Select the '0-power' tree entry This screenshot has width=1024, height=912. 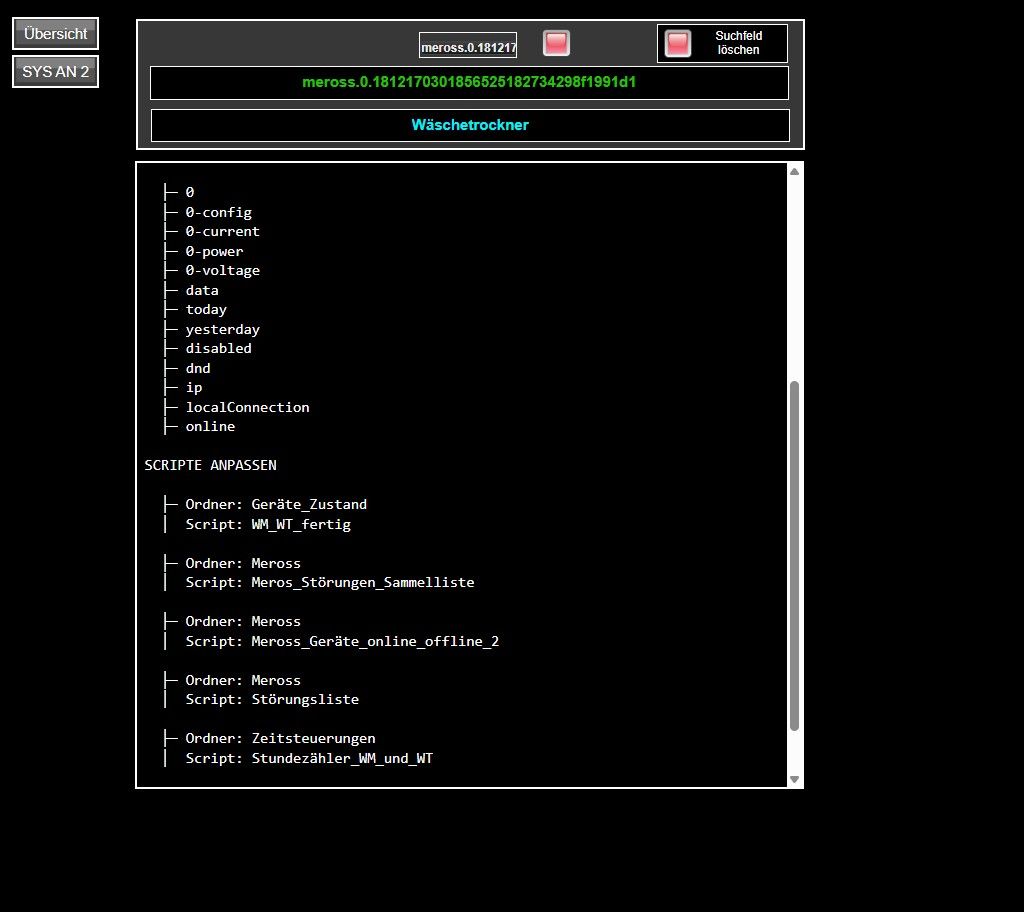click(x=214, y=252)
